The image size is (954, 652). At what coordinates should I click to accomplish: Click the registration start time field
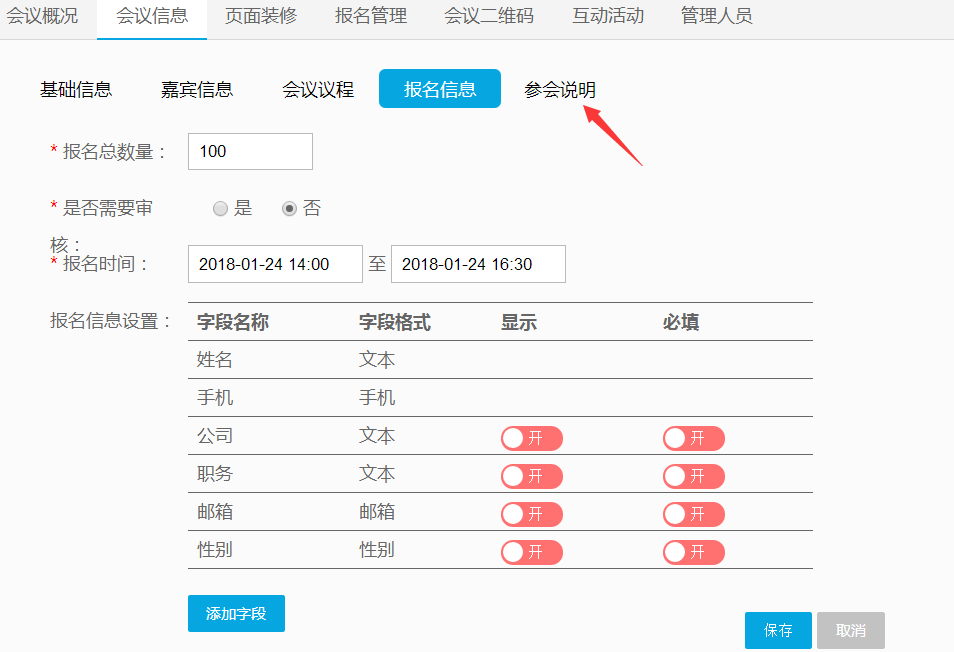click(275, 264)
